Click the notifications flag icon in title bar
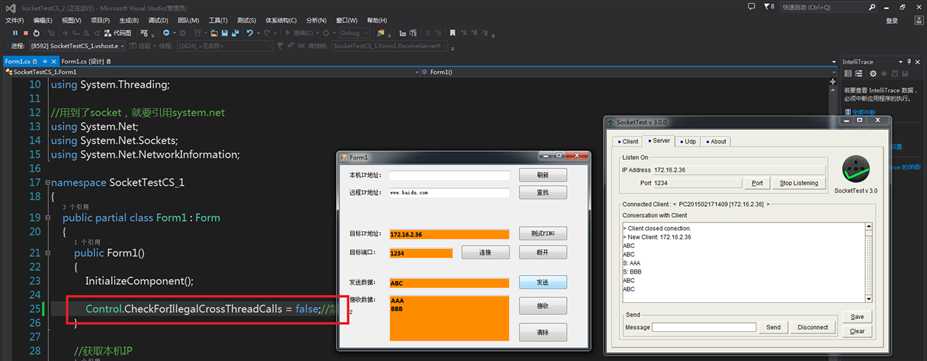 click(768, 6)
